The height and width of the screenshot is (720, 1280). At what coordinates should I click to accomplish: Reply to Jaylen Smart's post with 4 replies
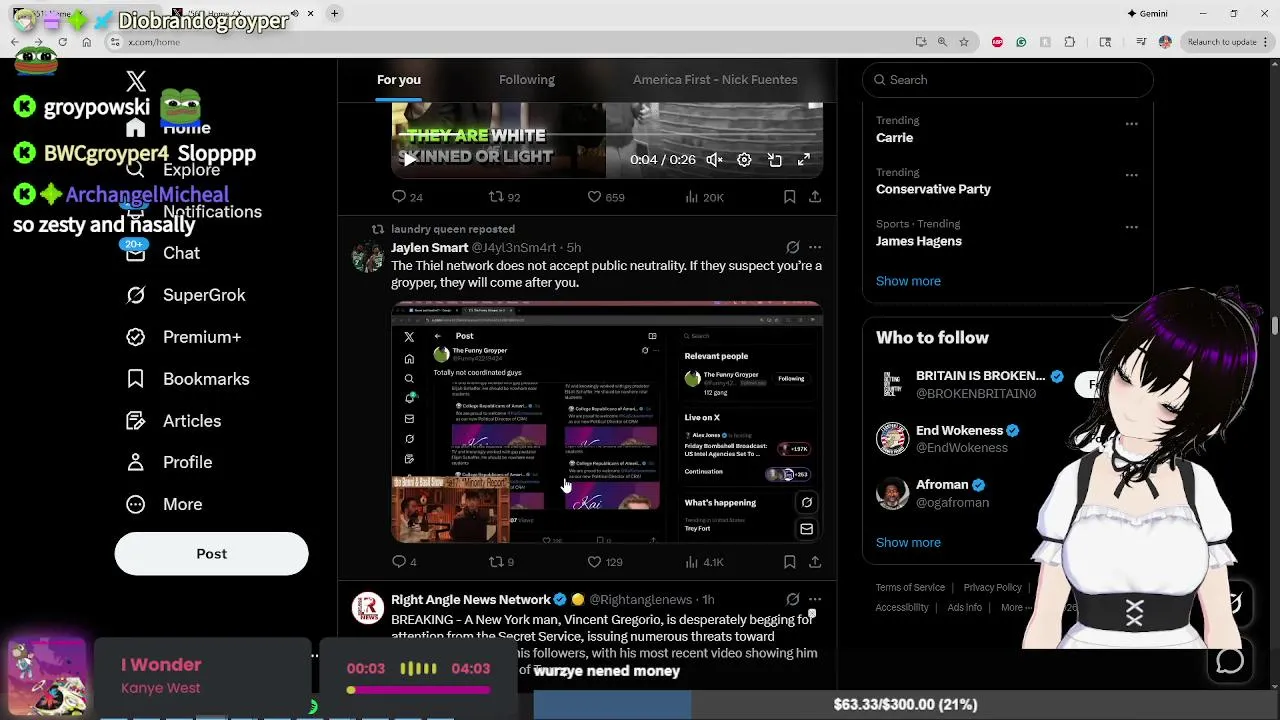point(405,562)
